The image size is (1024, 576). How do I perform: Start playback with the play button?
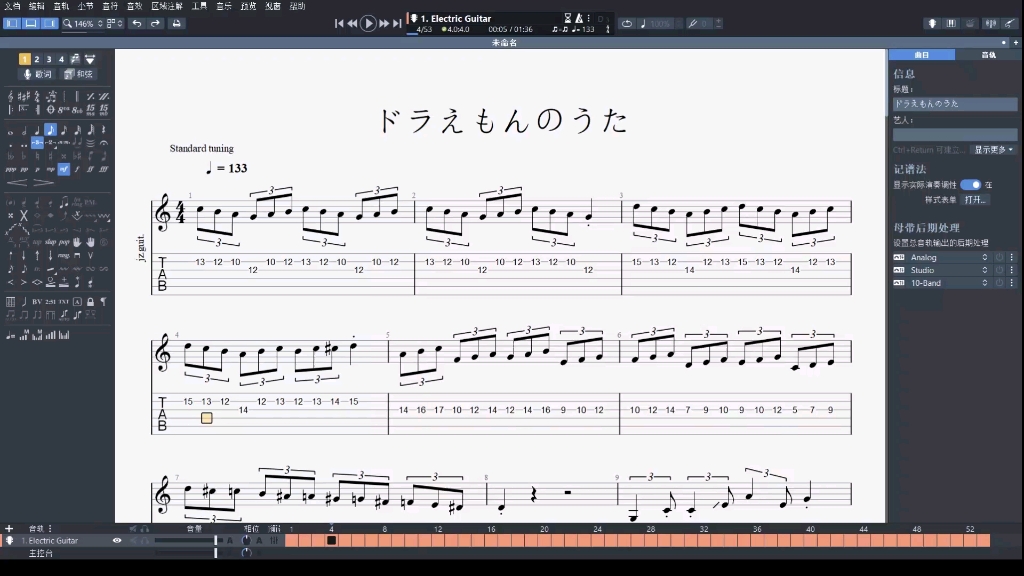(368, 24)
